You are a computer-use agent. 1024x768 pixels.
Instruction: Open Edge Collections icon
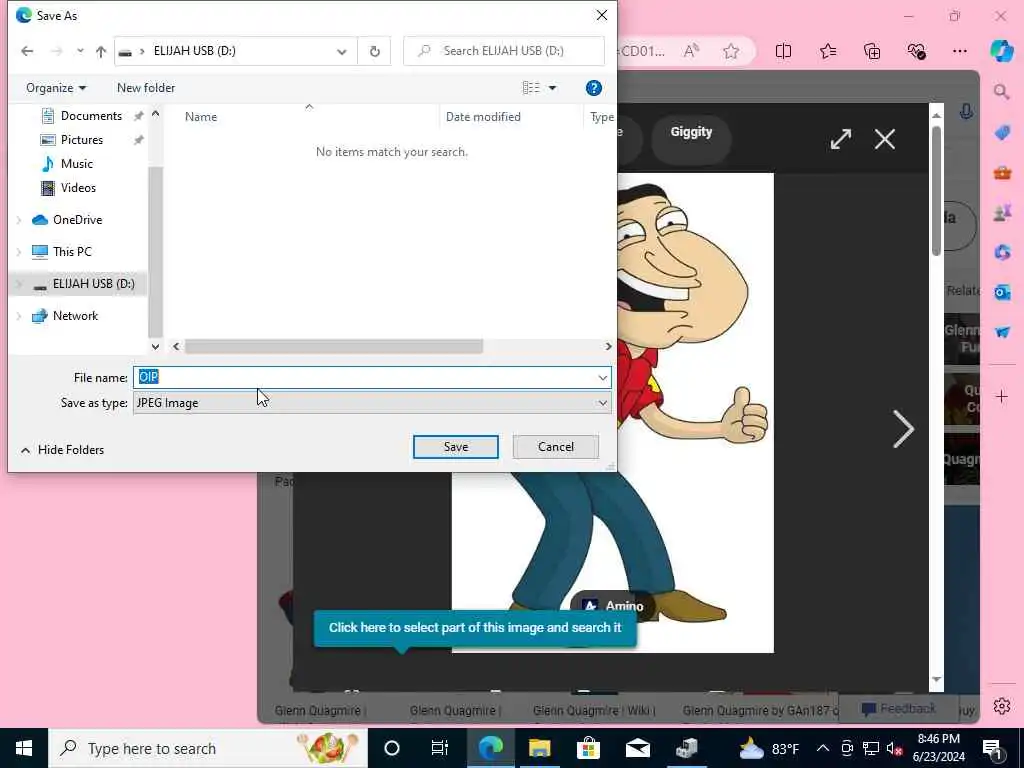click(872, 51)
